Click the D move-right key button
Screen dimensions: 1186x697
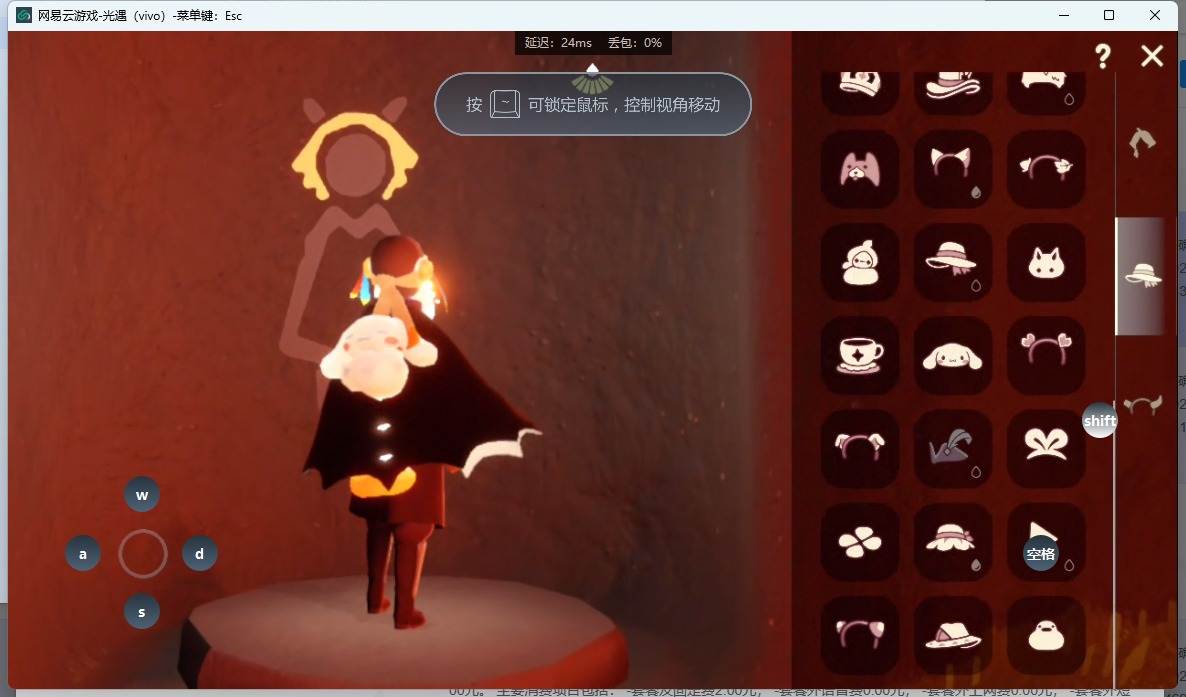[200, 553]
